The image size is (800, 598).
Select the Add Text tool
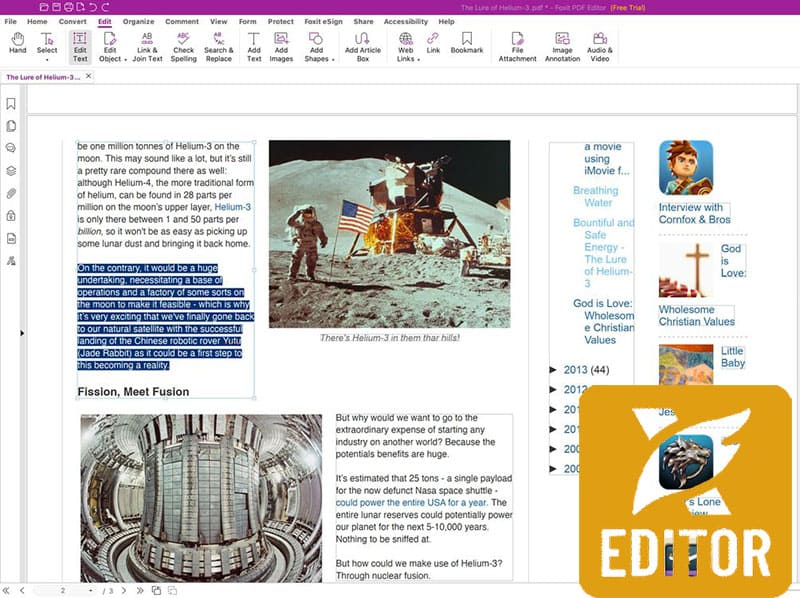tap(254, 47)
